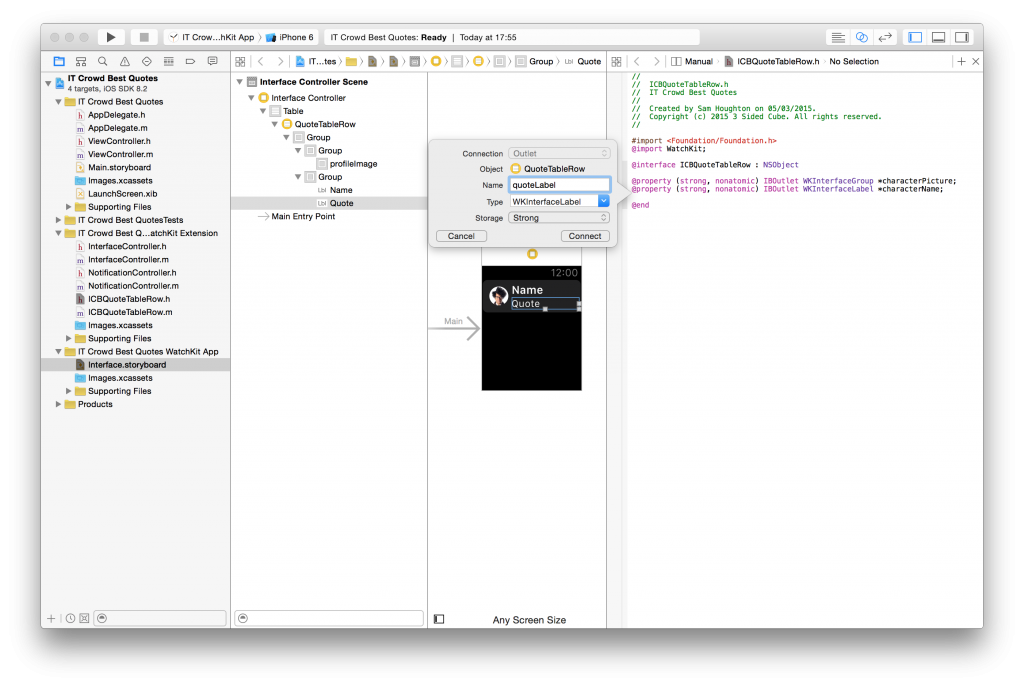Click the quoteLabel name input field
This screenshot has height=687, width=1024.
point(560,185)
